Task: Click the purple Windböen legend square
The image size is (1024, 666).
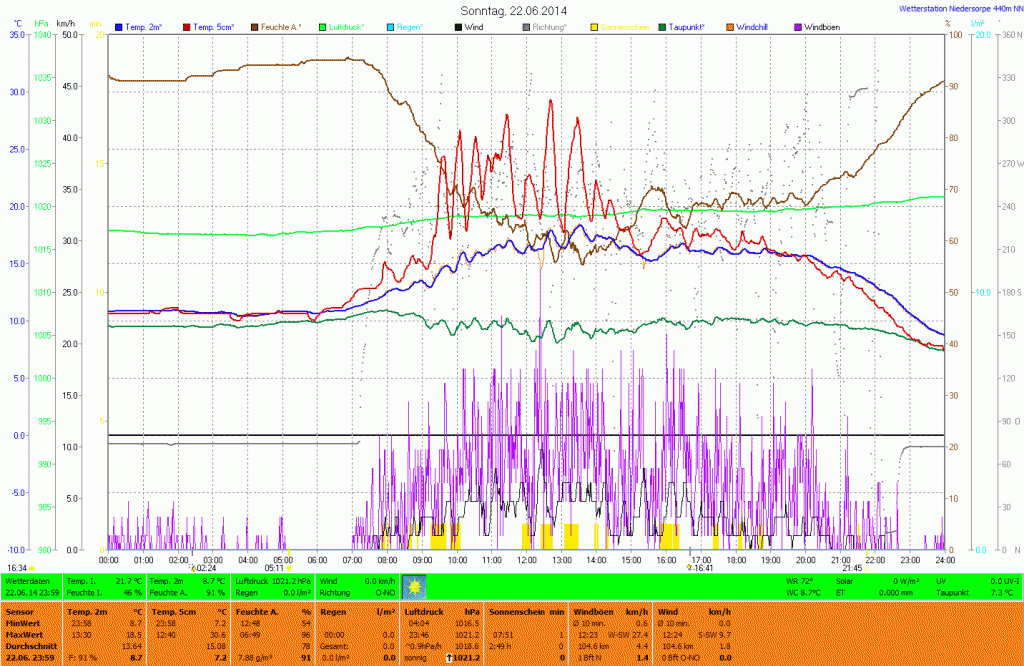Action: coord(798,26)
